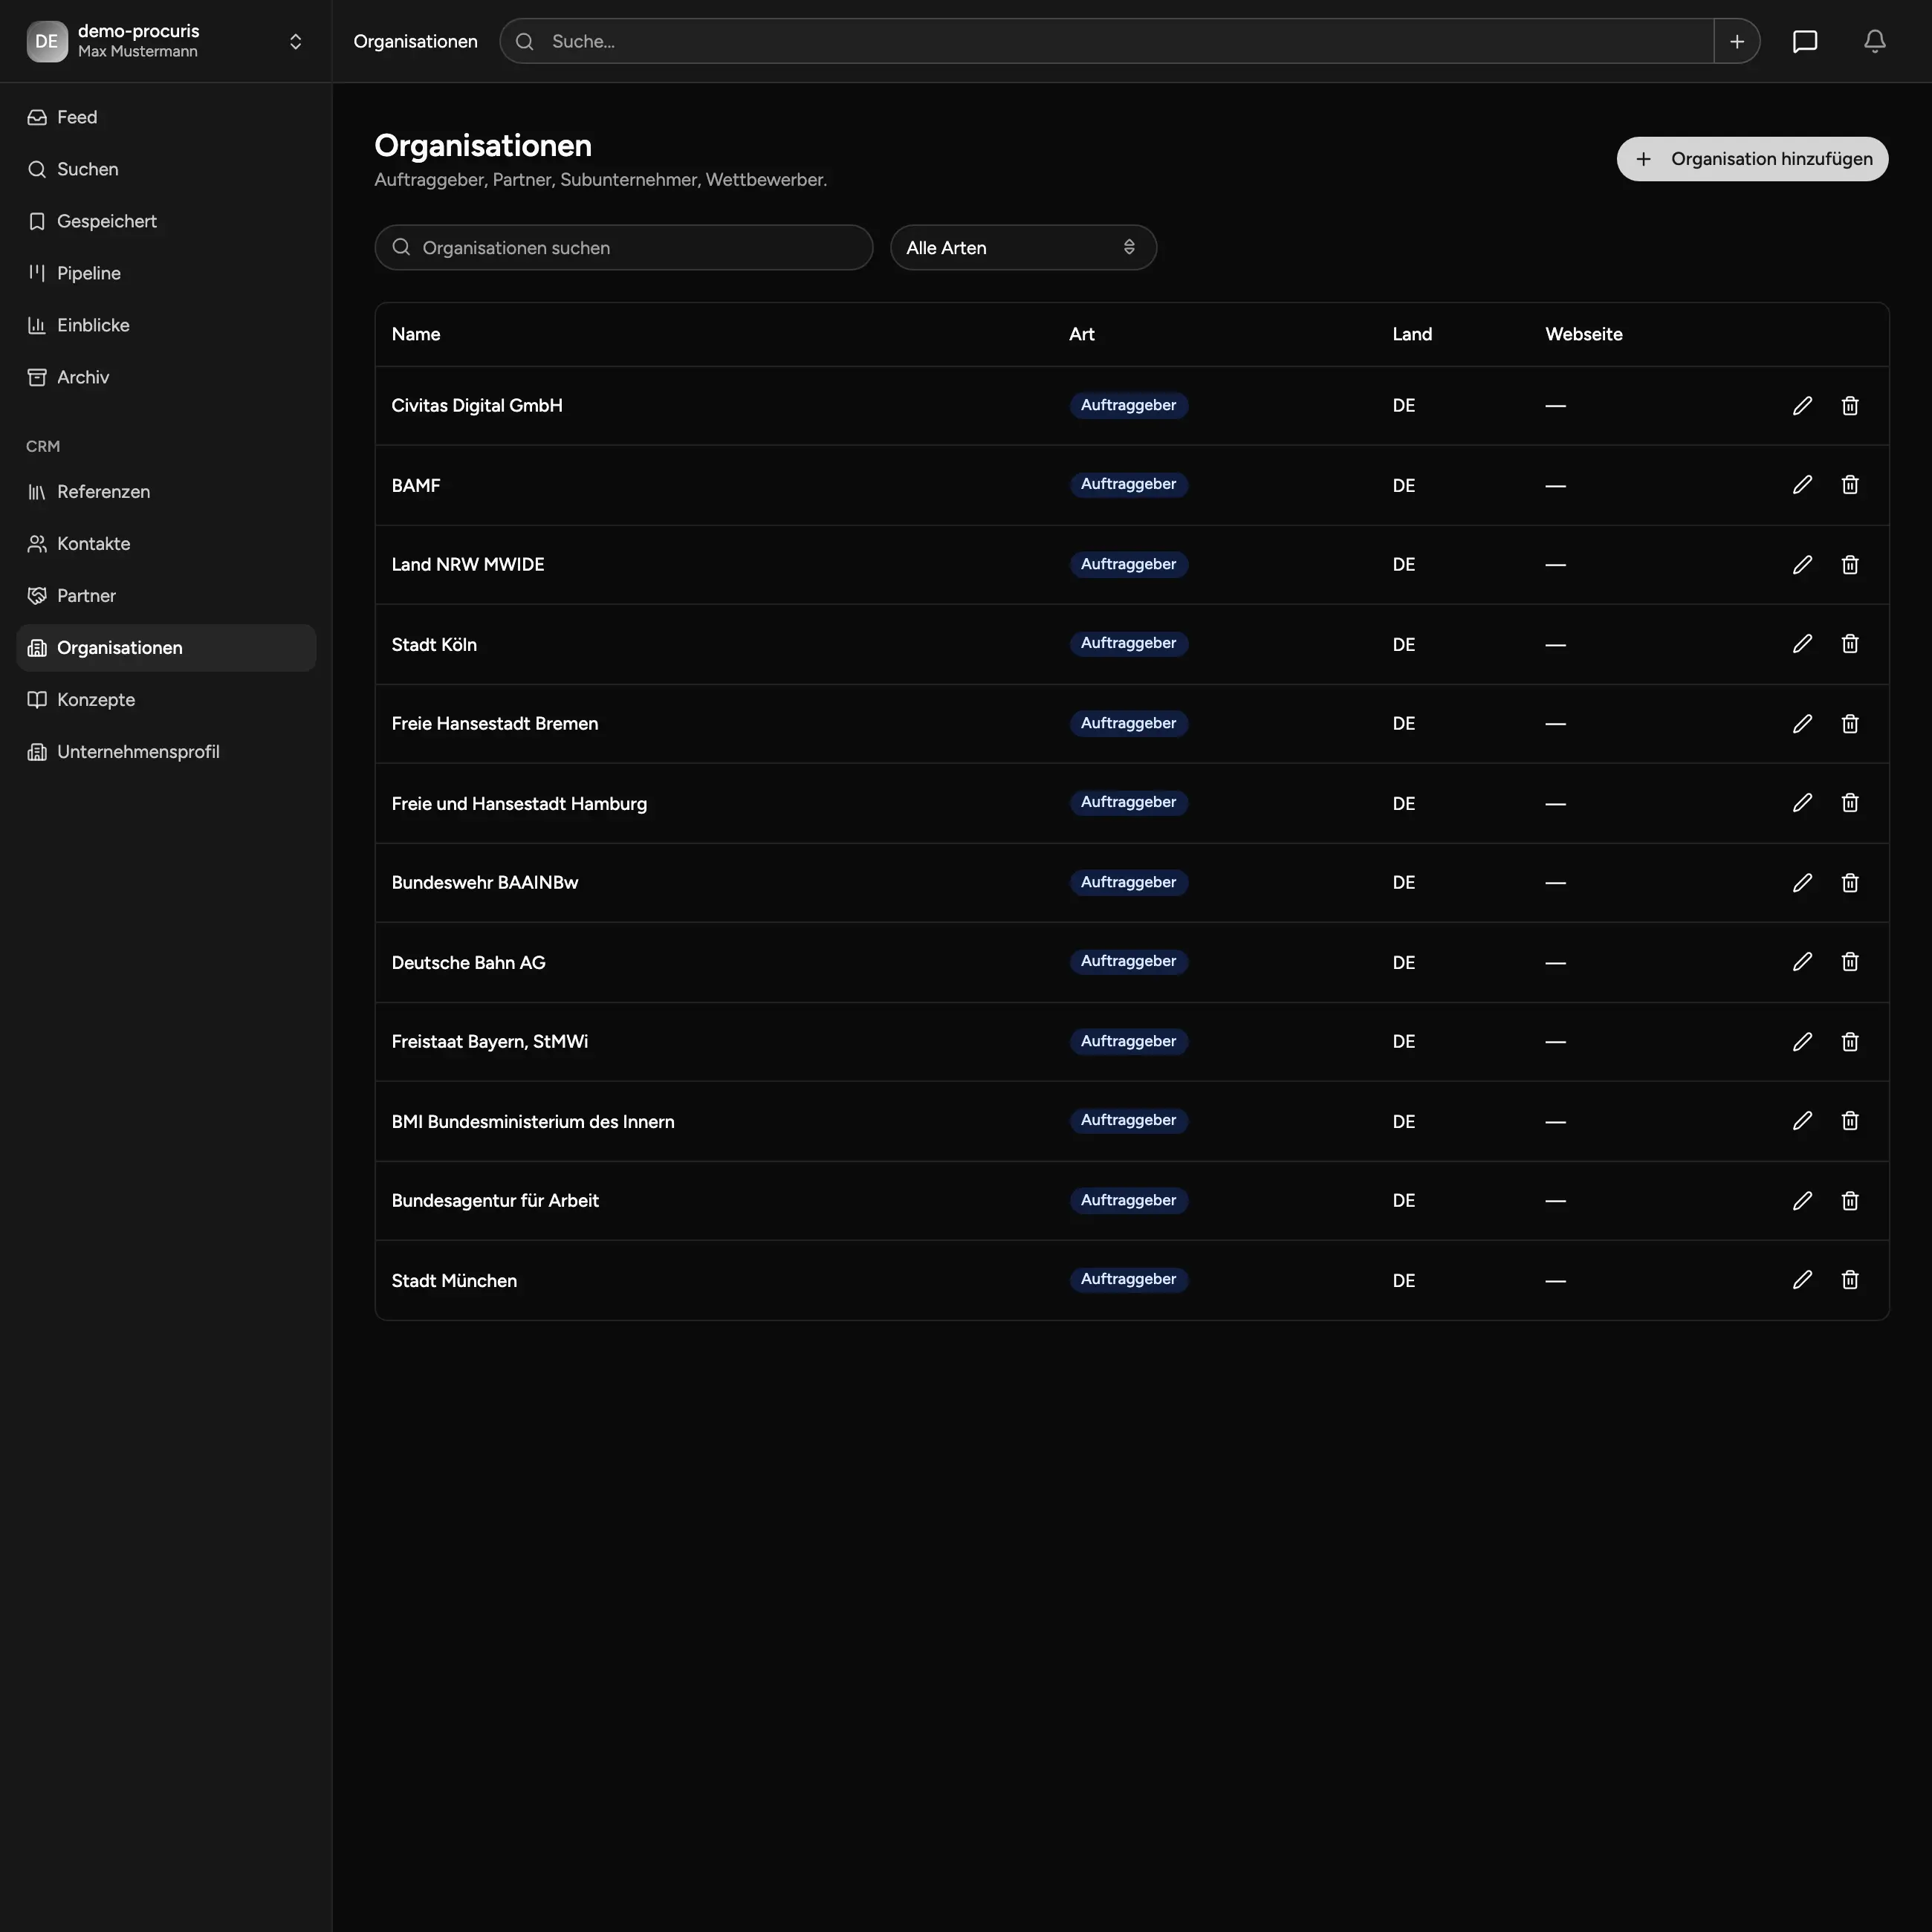The height and width of the screenshot is (1932, 1932).
Task: Open Unternehmensprofil page
Action: click(166, 751)
